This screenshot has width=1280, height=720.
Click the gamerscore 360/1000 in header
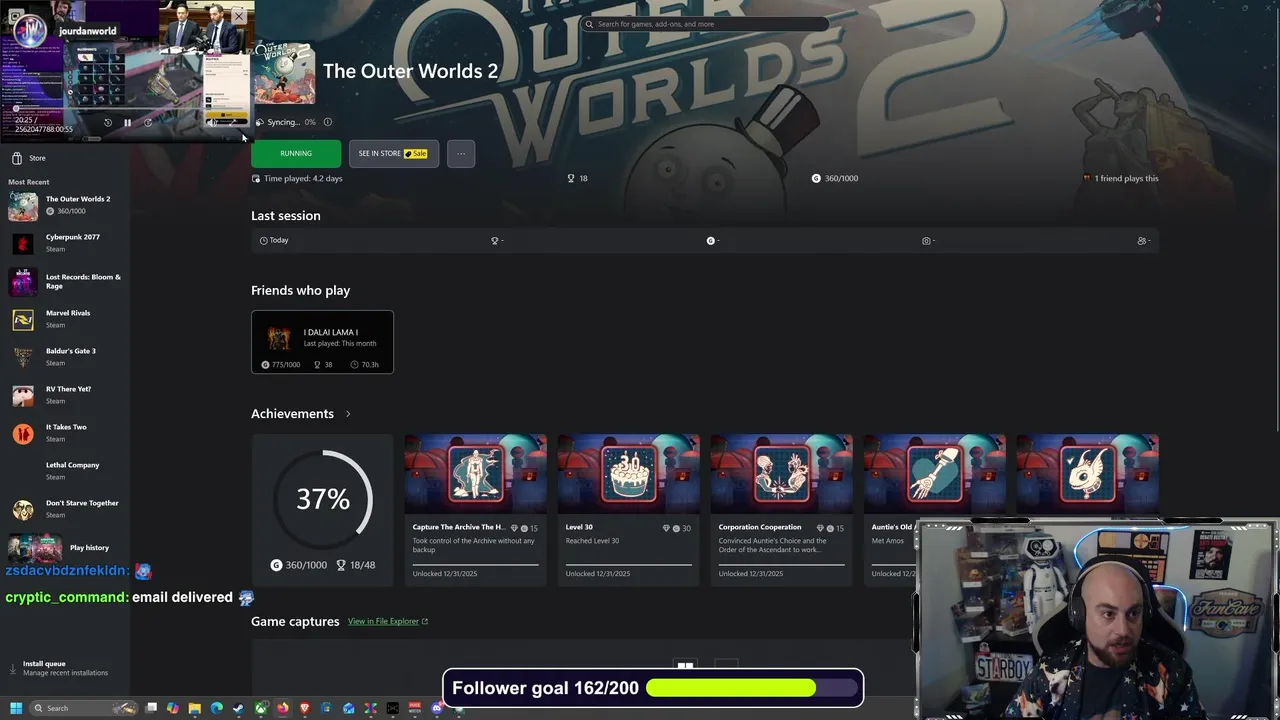pyautogui.click(x=835, y=178)
